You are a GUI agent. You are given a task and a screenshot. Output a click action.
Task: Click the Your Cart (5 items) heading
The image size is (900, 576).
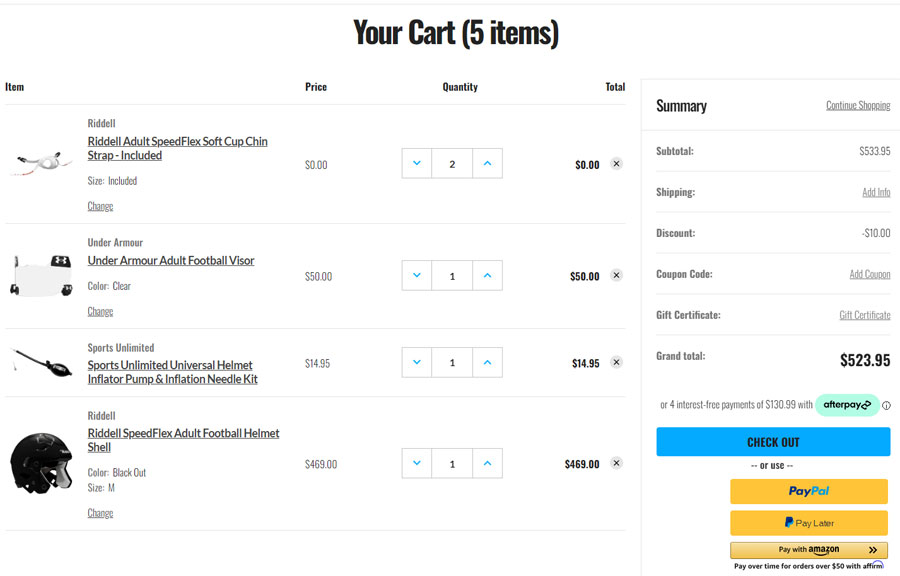coord(456,33)
